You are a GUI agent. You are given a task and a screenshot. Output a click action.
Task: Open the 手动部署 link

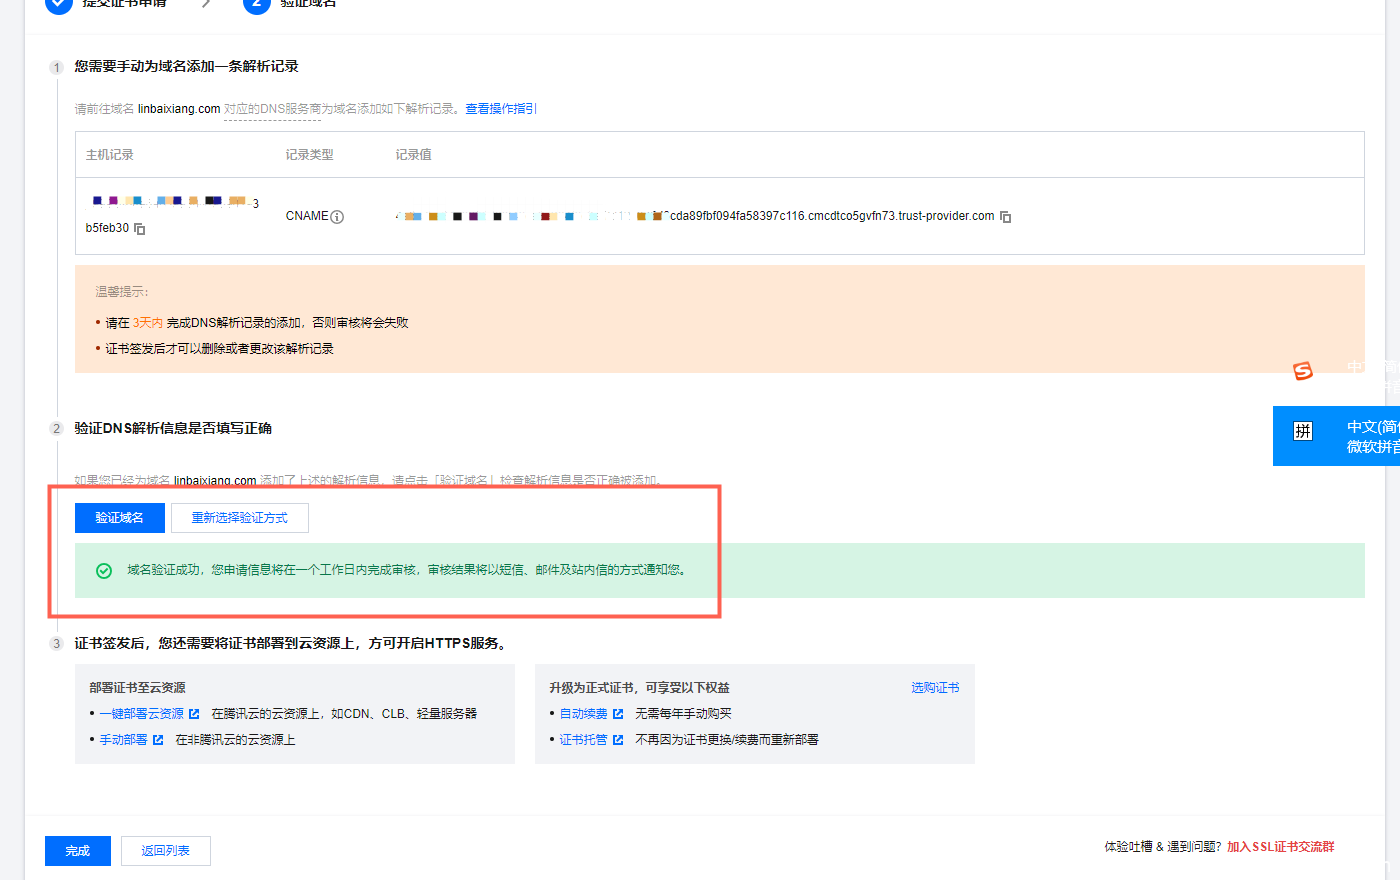[124, 740]
